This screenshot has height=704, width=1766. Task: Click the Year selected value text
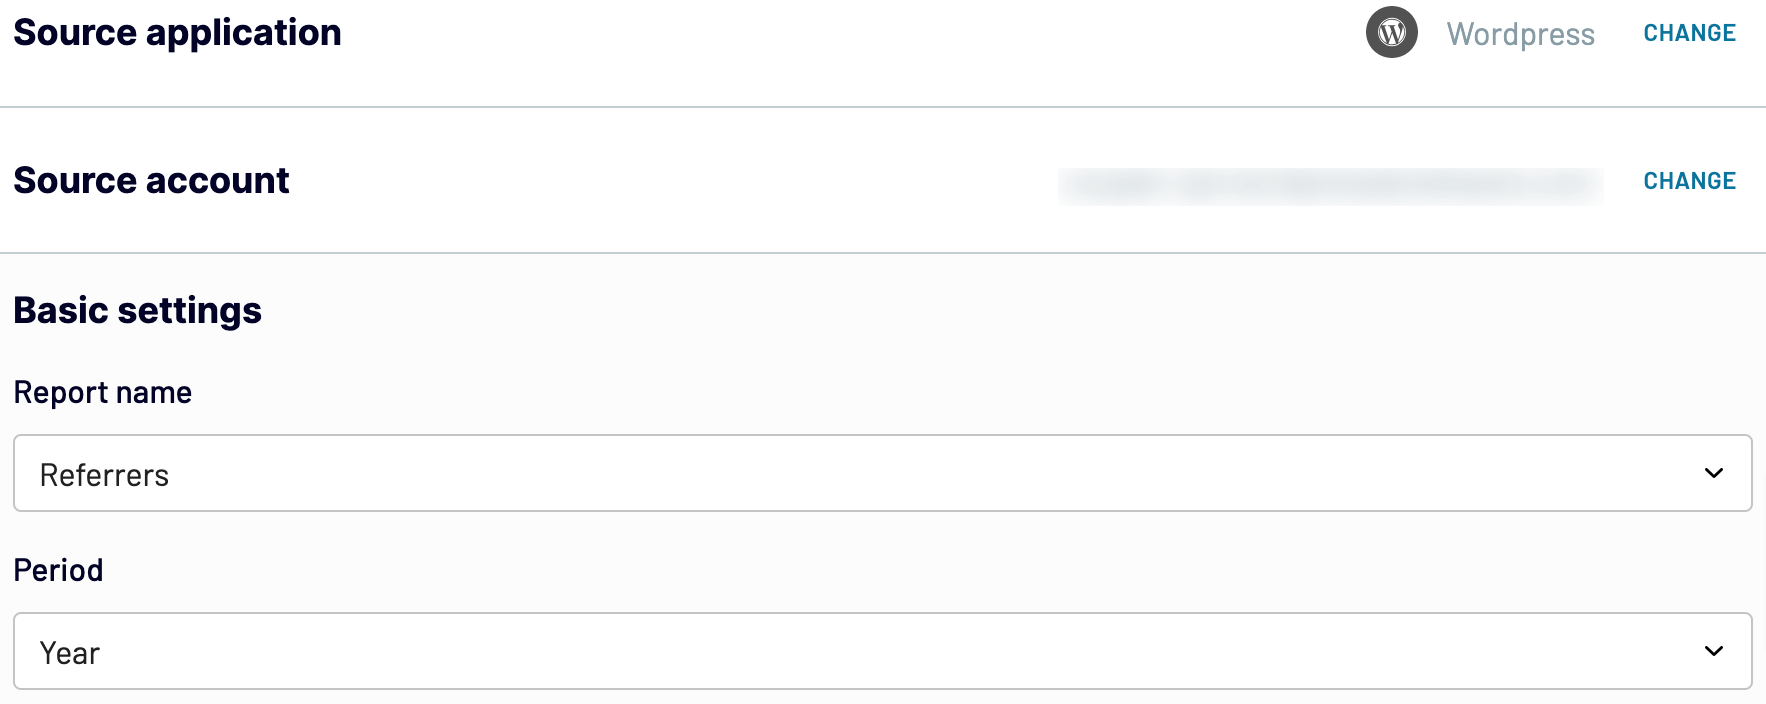coord(69,653)
